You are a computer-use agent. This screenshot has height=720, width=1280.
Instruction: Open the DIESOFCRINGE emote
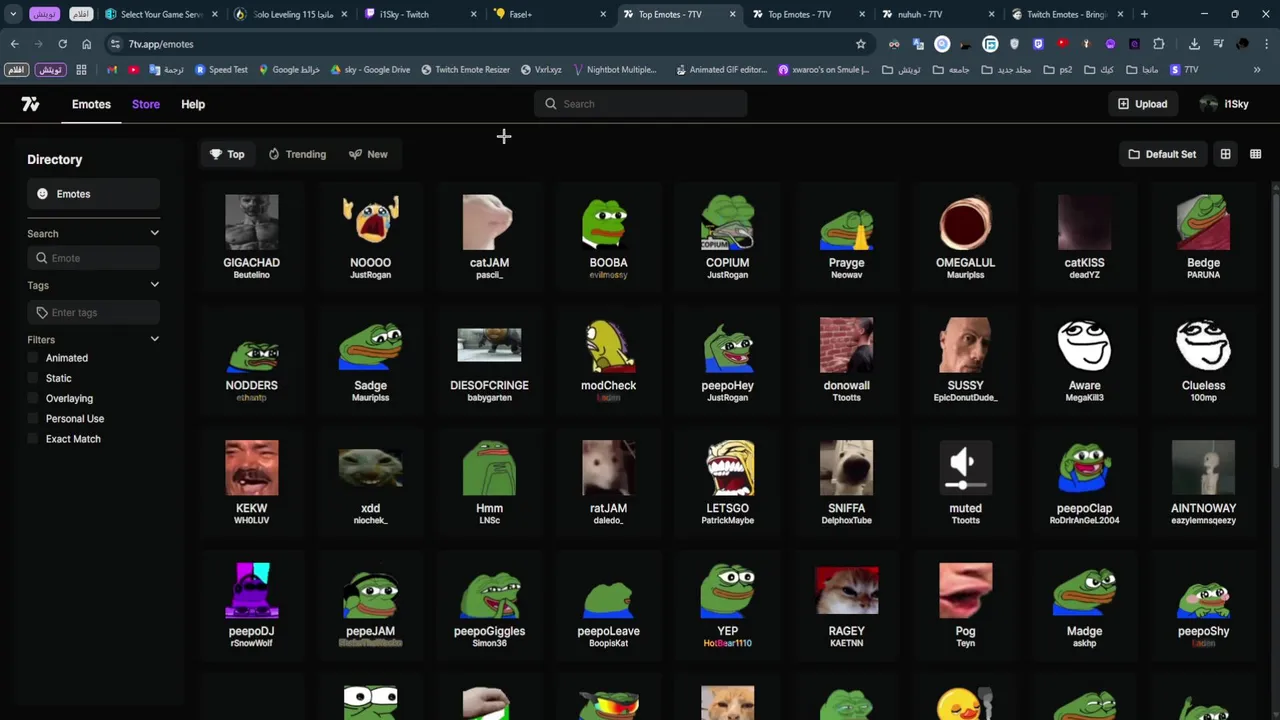pos(489,360)
